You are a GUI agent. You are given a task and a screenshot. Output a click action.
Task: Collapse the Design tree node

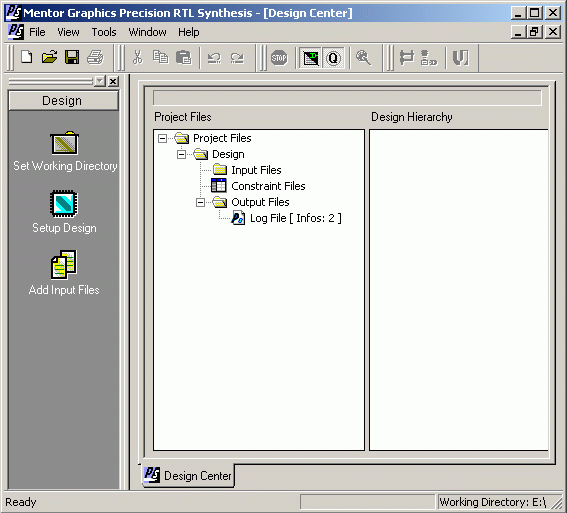[182, 155]
